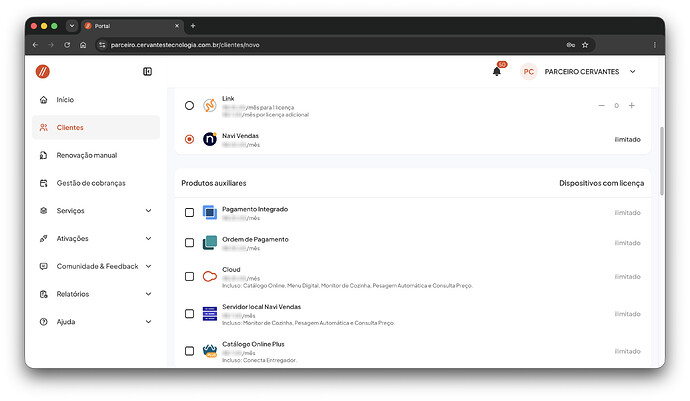Expand the Ativações menu chevron

(149, 239)
